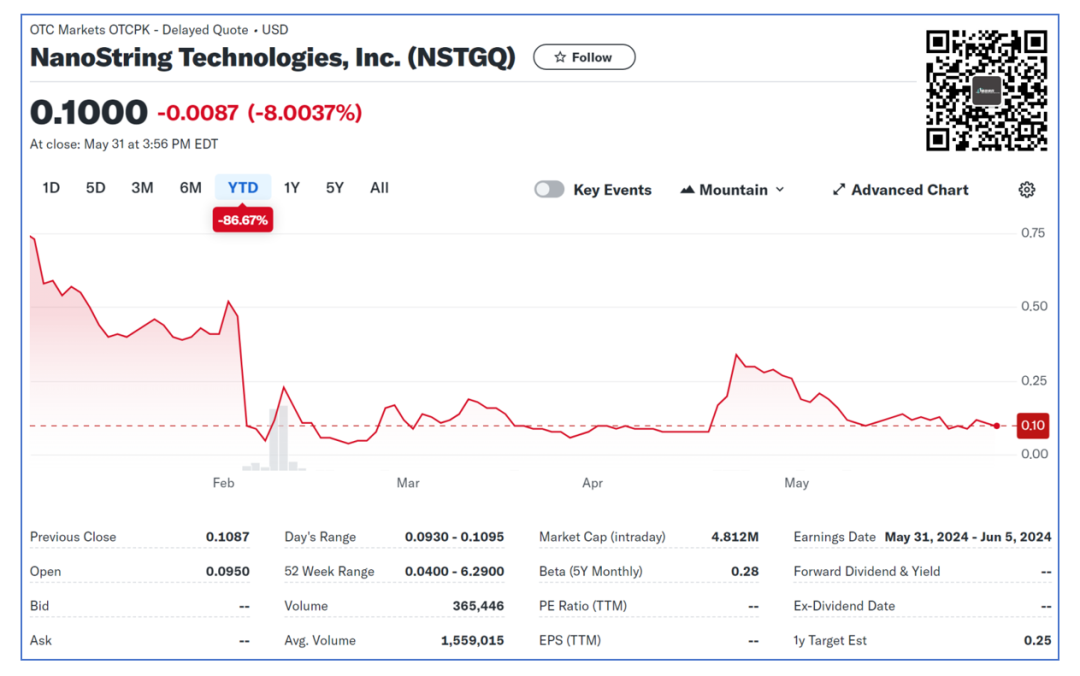Click the Apr label on chart axis
The image size is (1080, 676).
point(592,483)
